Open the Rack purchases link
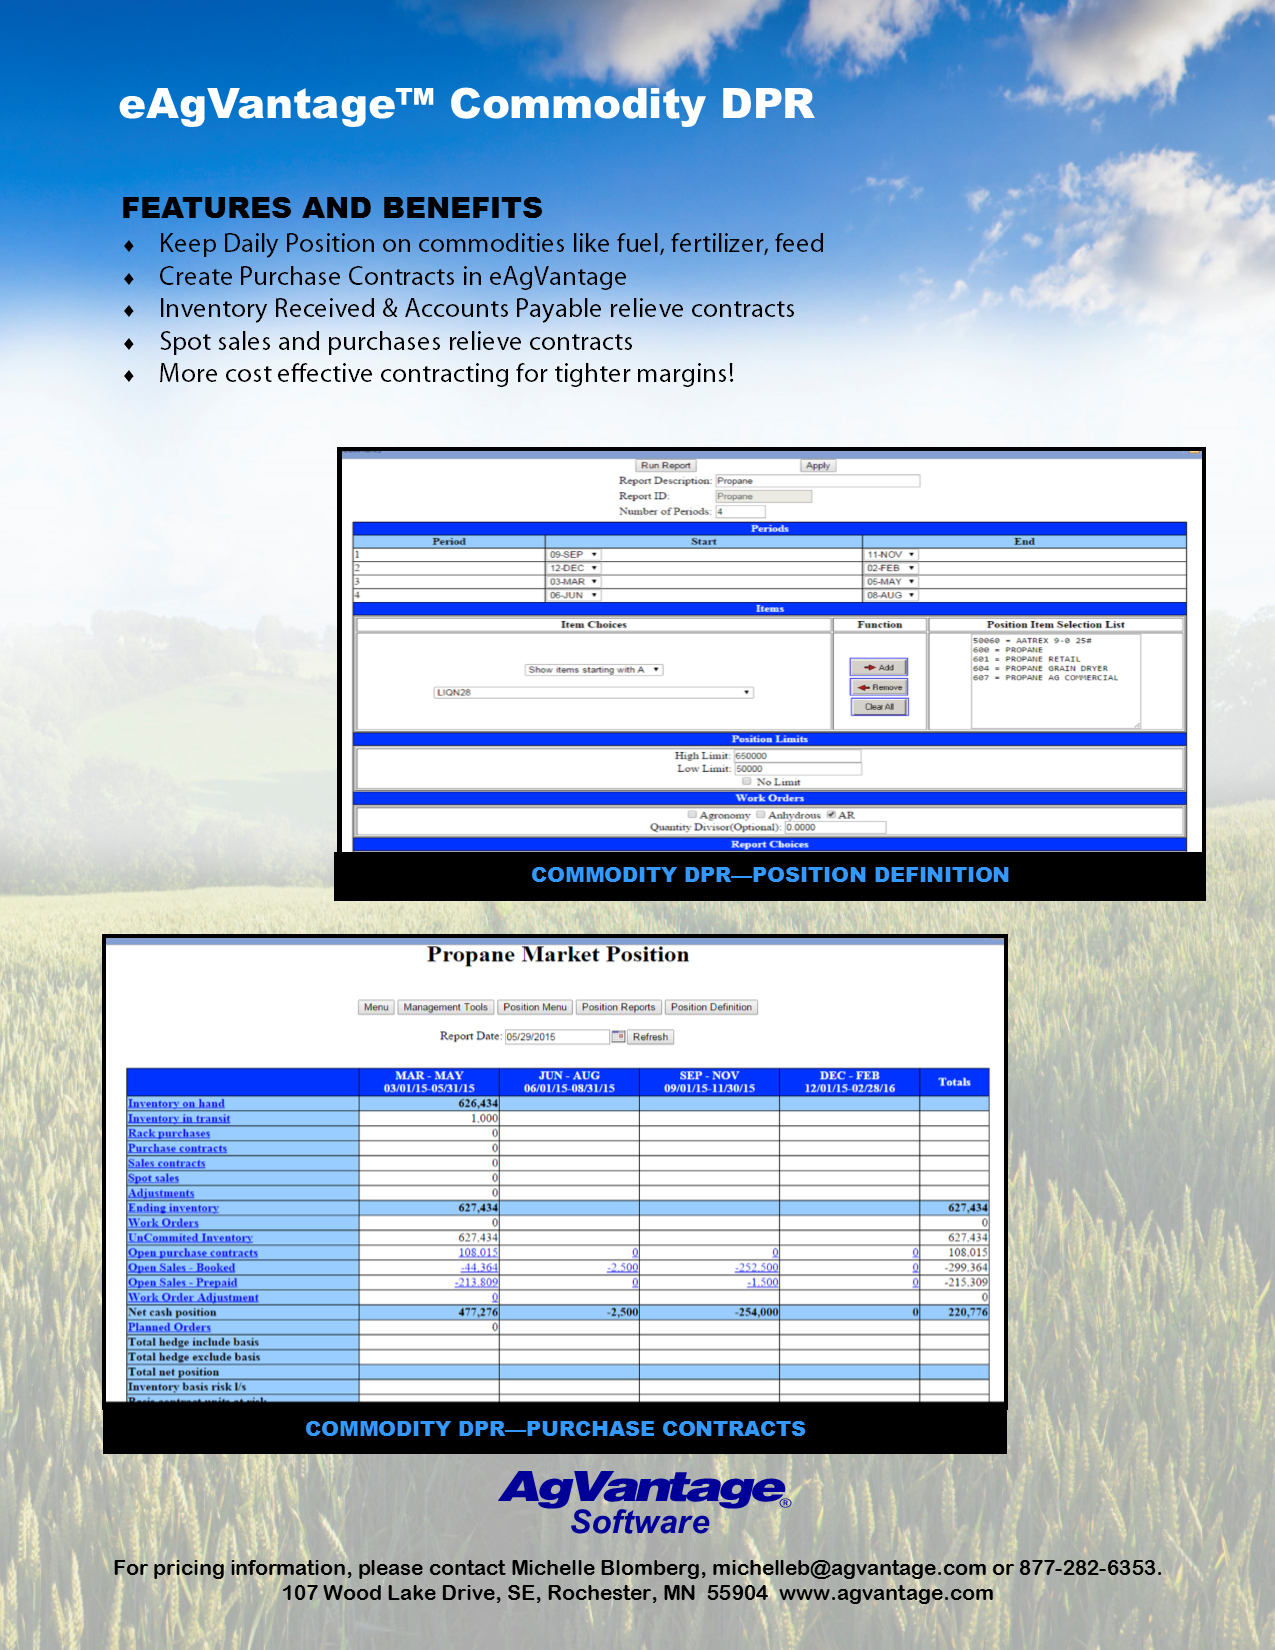Screen dimensions: 1275x1650 pyautogui.click(x=169, y=1134)
